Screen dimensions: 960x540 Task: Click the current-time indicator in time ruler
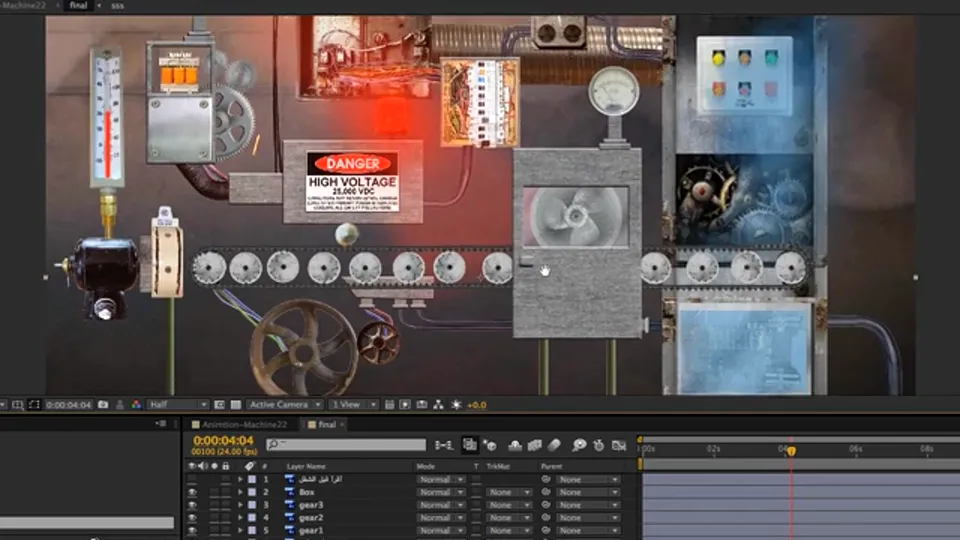tap(791, 451)
